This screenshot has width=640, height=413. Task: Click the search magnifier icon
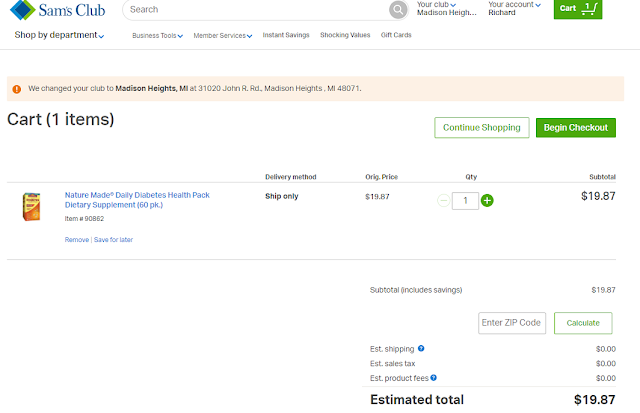(x=398, y=10)
